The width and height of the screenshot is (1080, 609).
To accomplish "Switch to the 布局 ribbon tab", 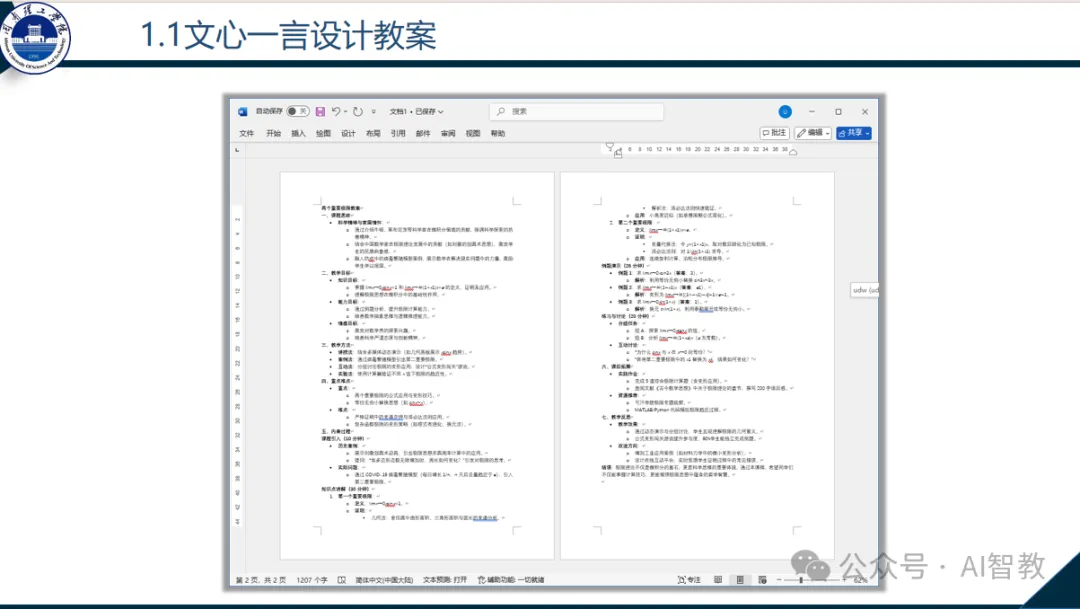I will coord(373,134).
